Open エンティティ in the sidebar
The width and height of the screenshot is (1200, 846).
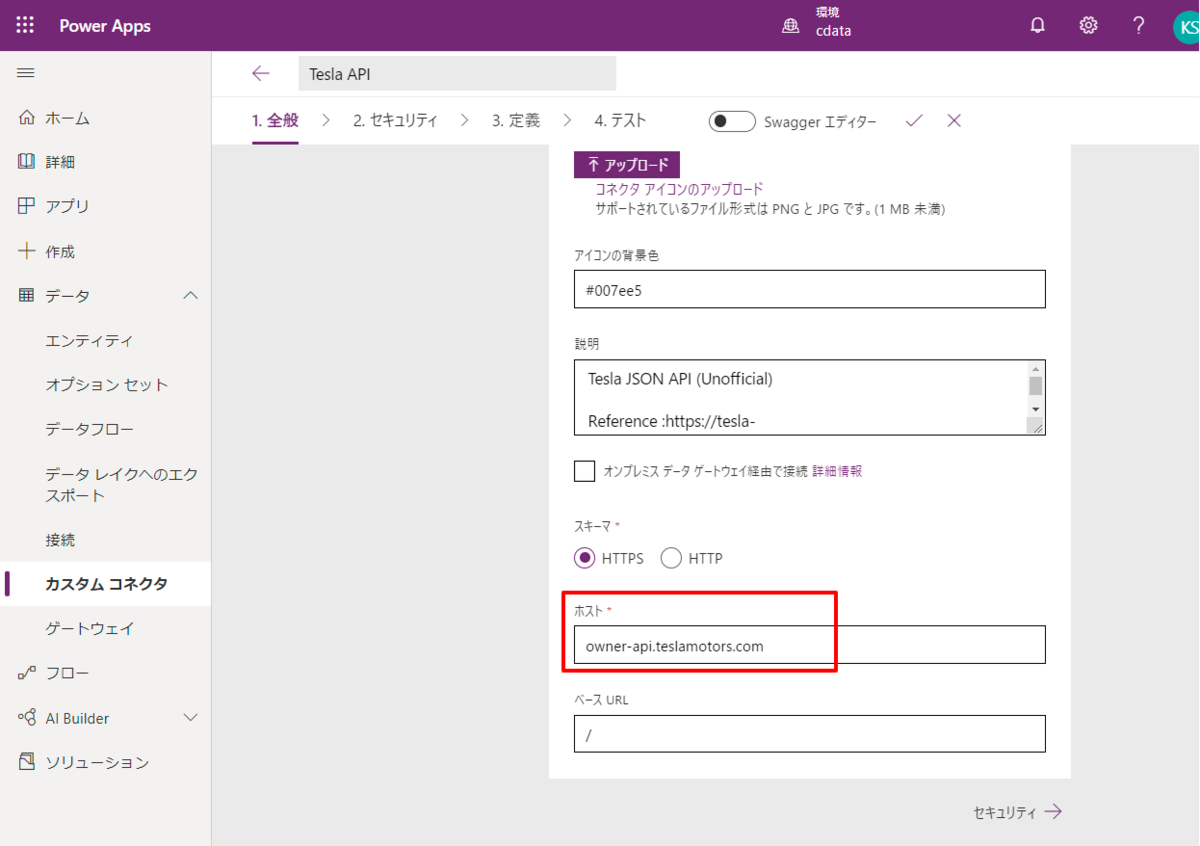tap(89, 340)
